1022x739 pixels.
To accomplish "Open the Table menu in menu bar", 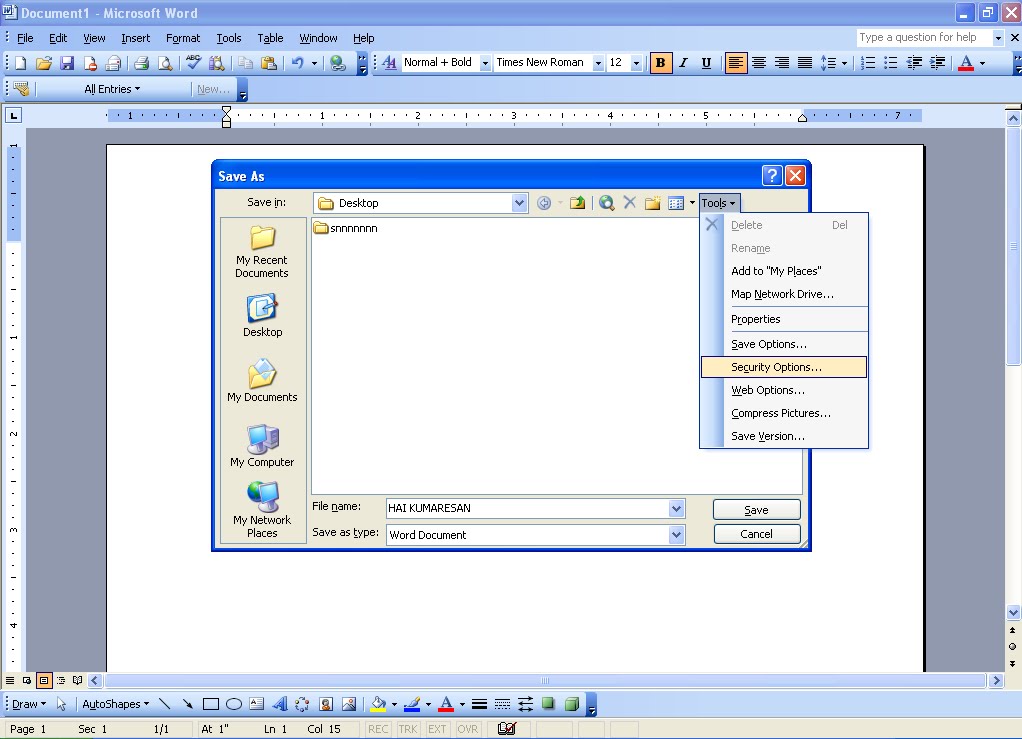I will point(270,38).
